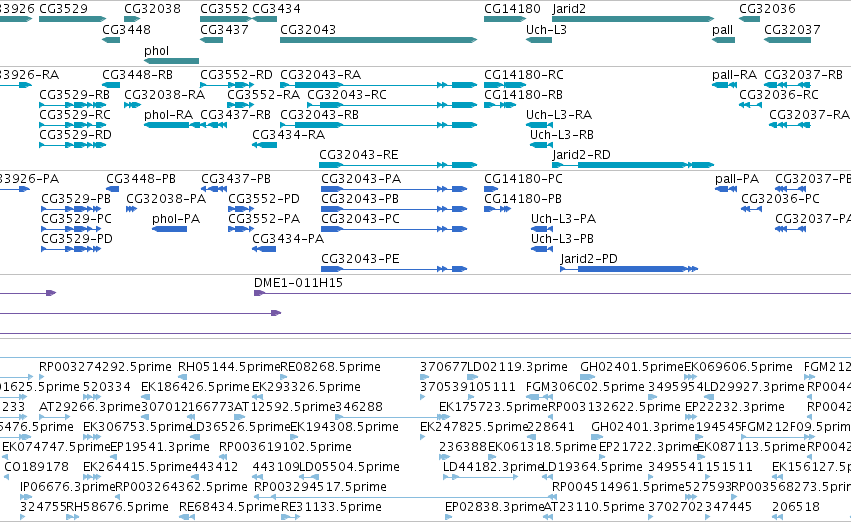851x522 pixels.
Task: Open the phol-PA protein feature
Action: pos(176,219)
